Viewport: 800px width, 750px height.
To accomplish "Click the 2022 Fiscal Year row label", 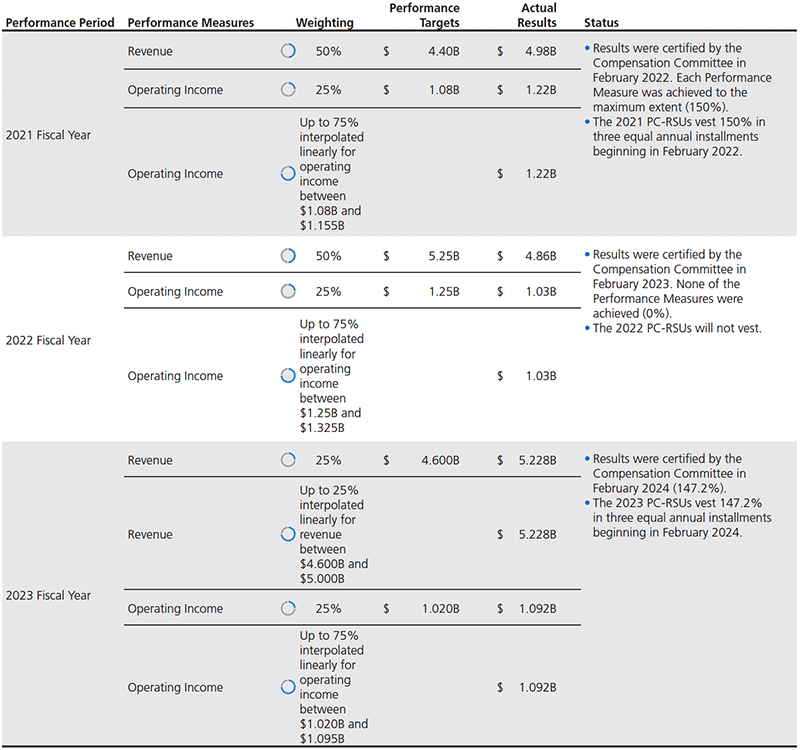I will pos(48,340).
